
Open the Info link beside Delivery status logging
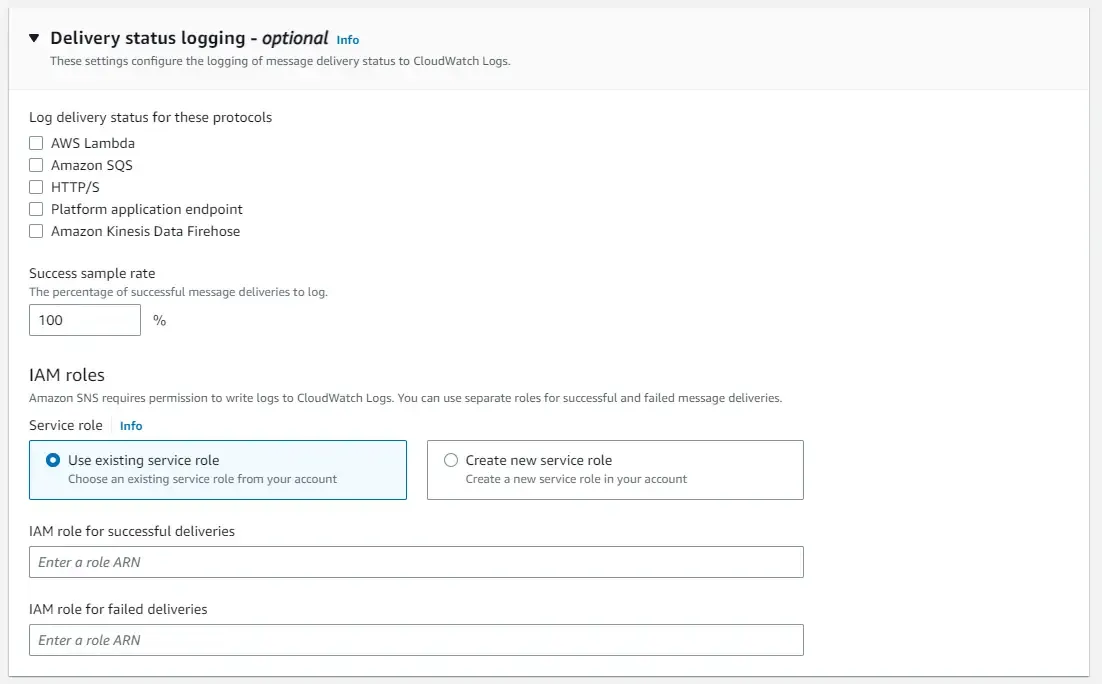[347, 40]
